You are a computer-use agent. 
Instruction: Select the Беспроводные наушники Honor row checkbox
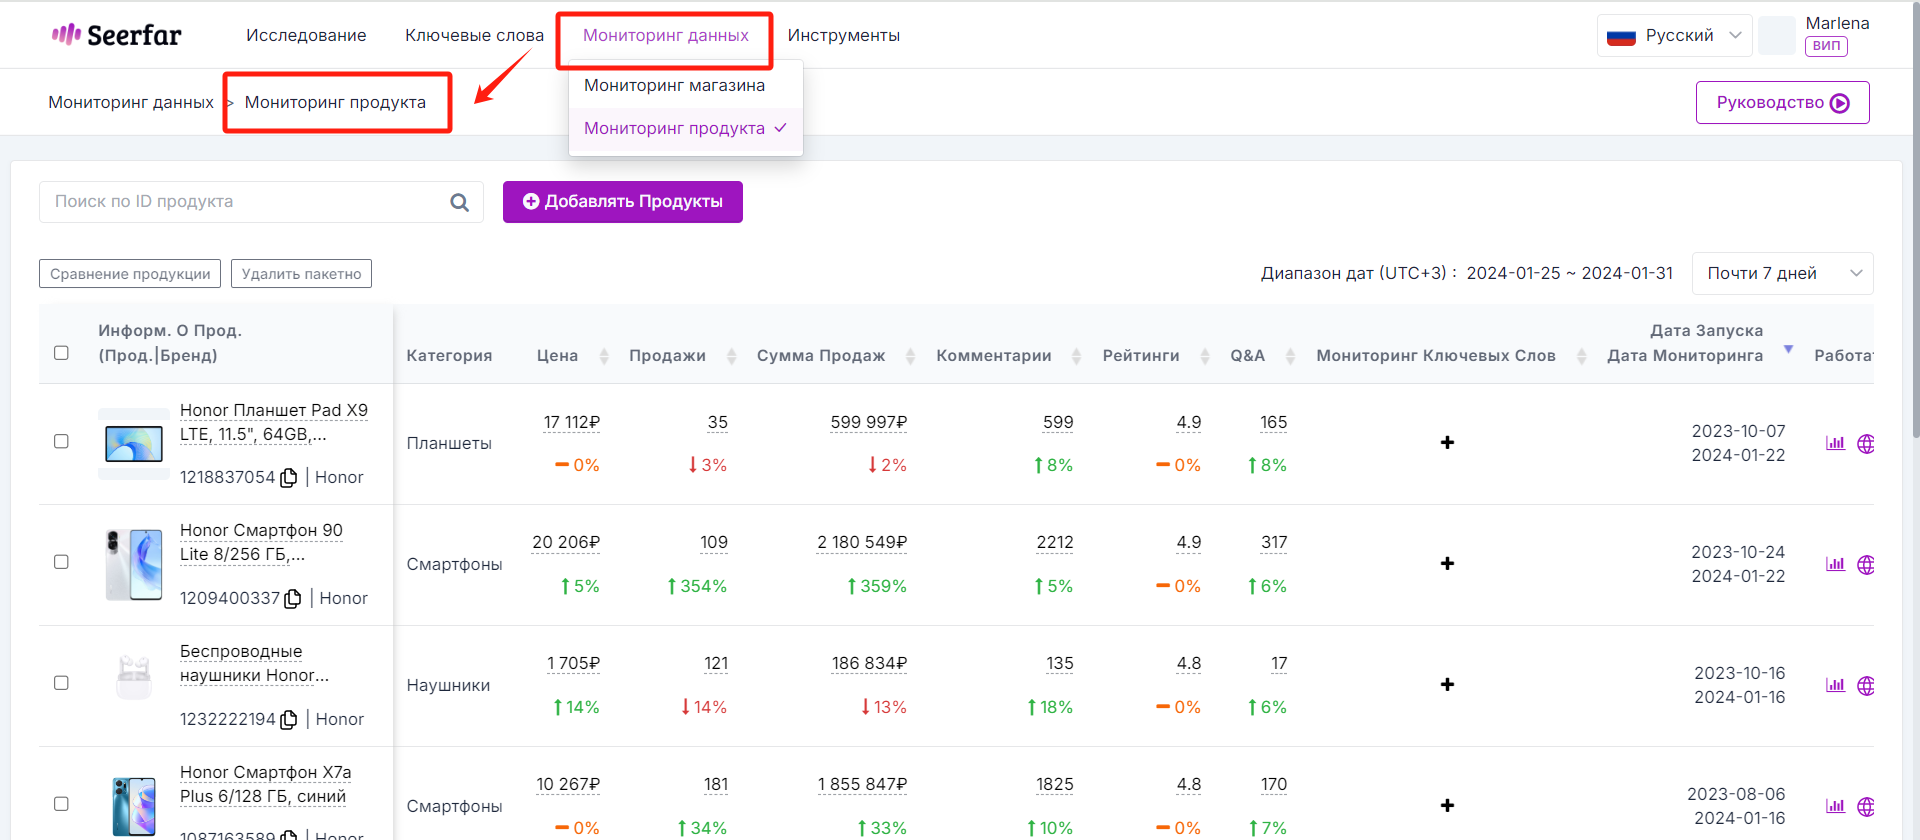point(61,683)
